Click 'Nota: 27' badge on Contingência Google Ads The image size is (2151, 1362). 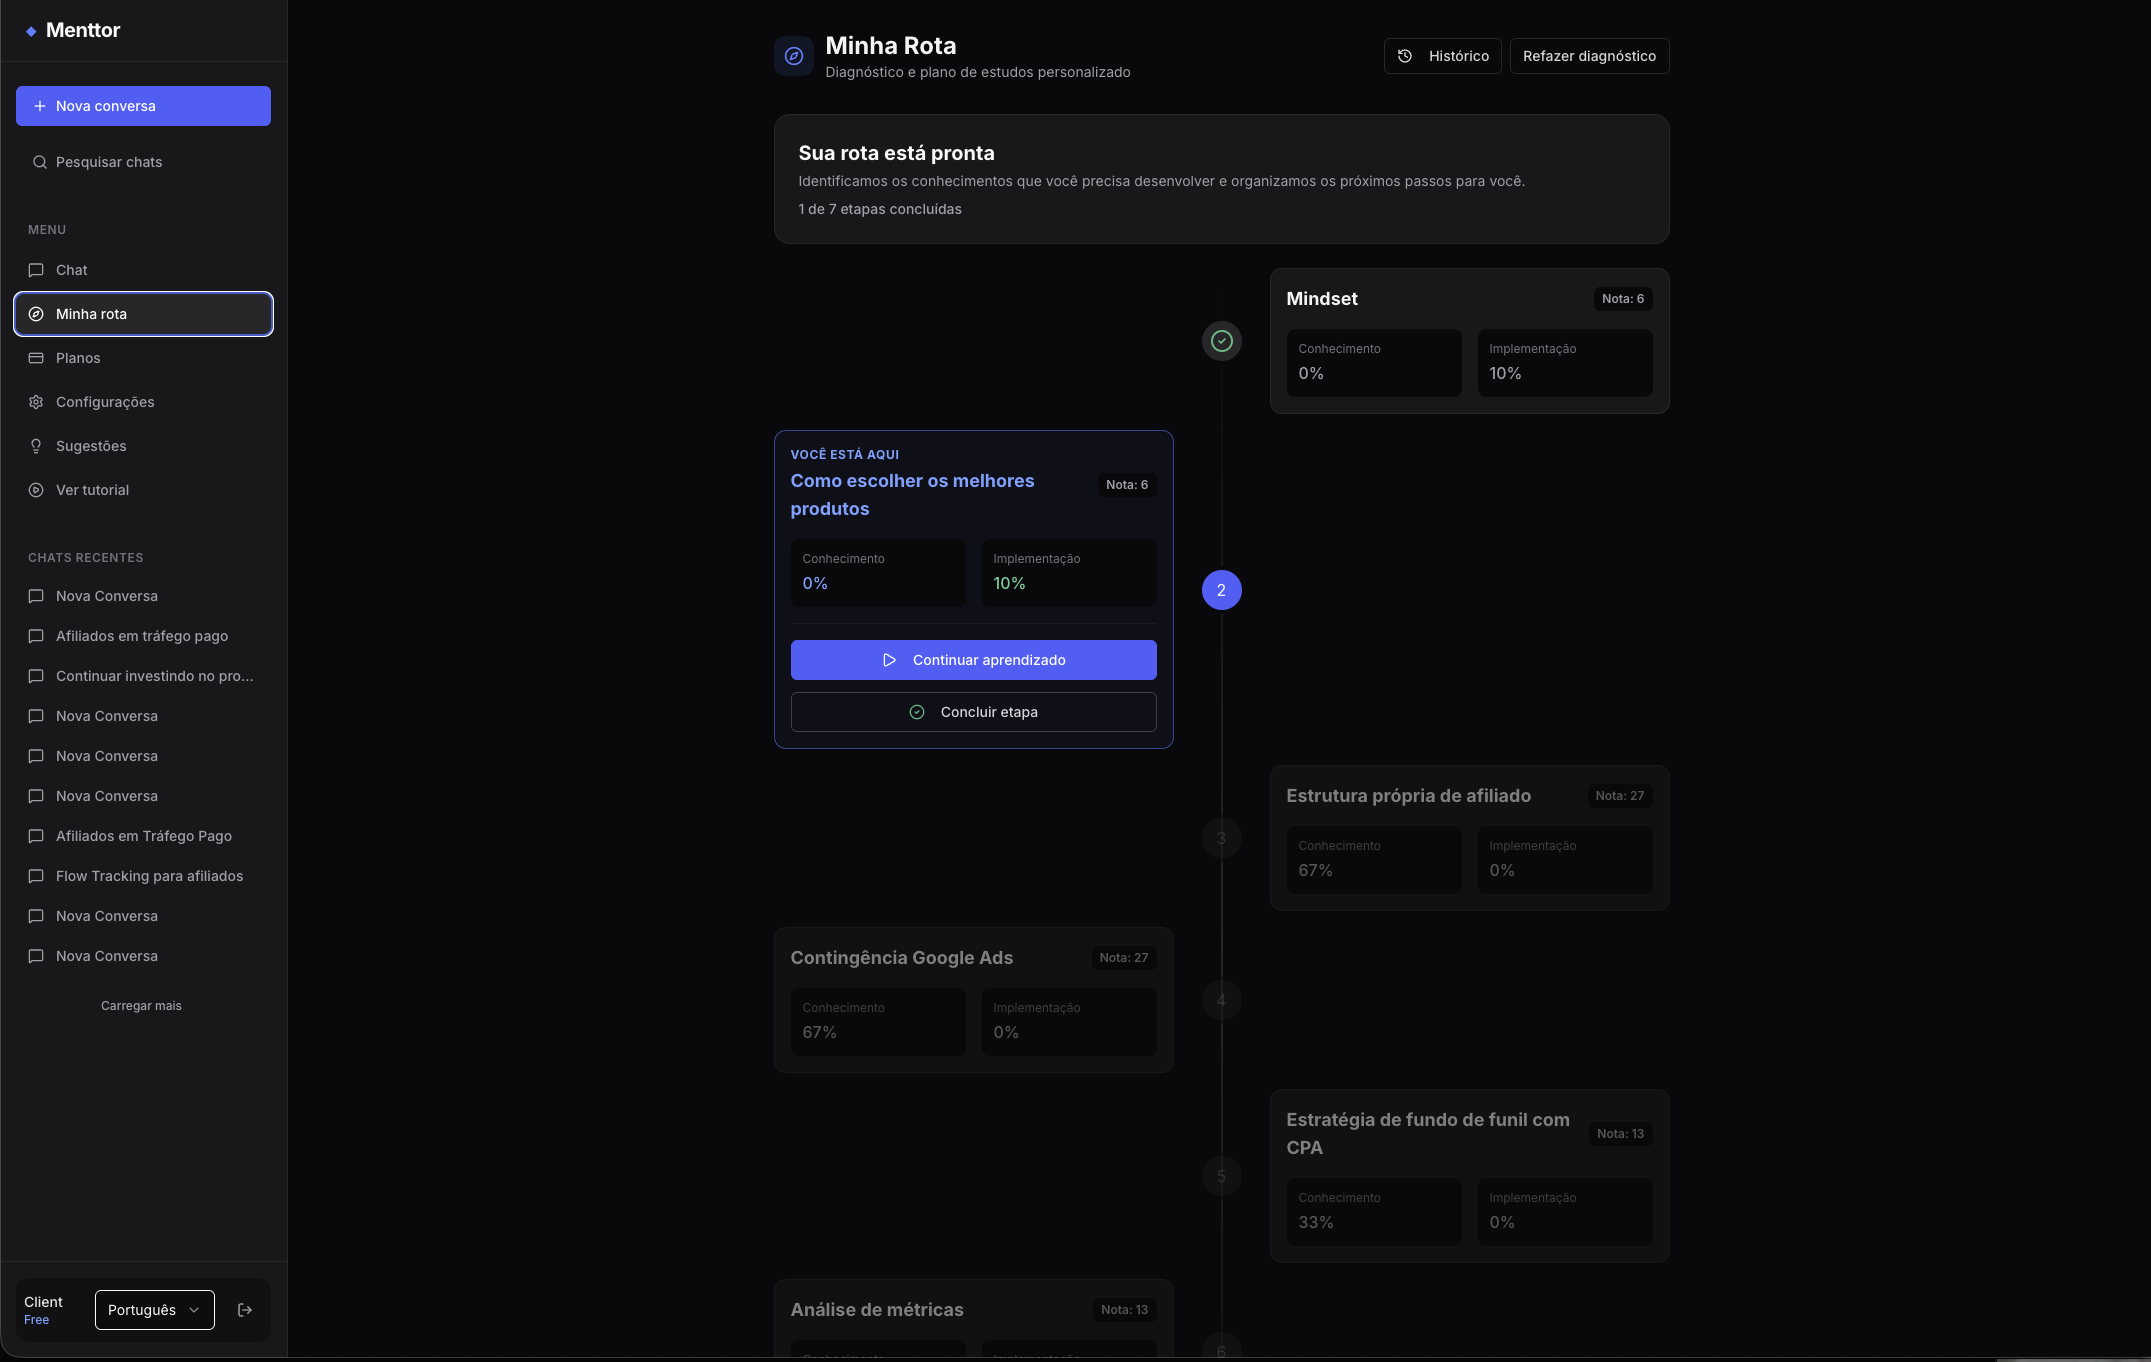pyautogui.click(x=1124, y=958)
